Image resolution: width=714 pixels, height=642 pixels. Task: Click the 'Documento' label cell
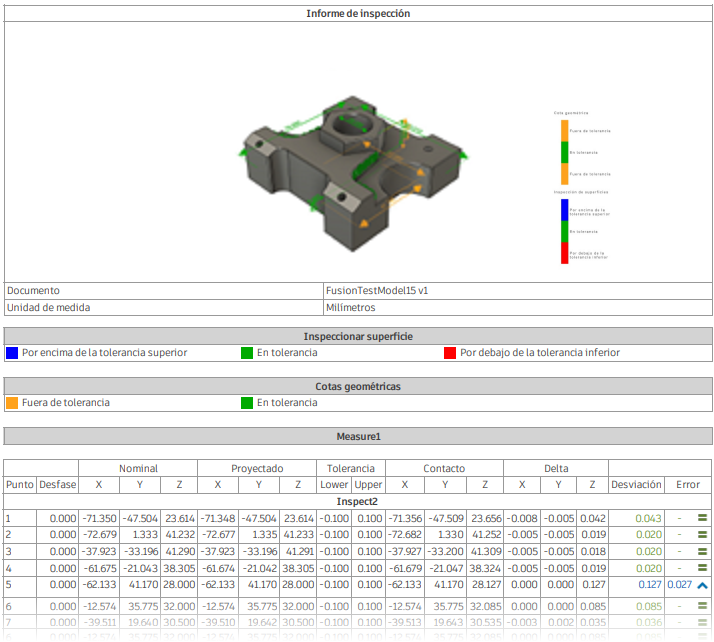click(x=164, y=290)
